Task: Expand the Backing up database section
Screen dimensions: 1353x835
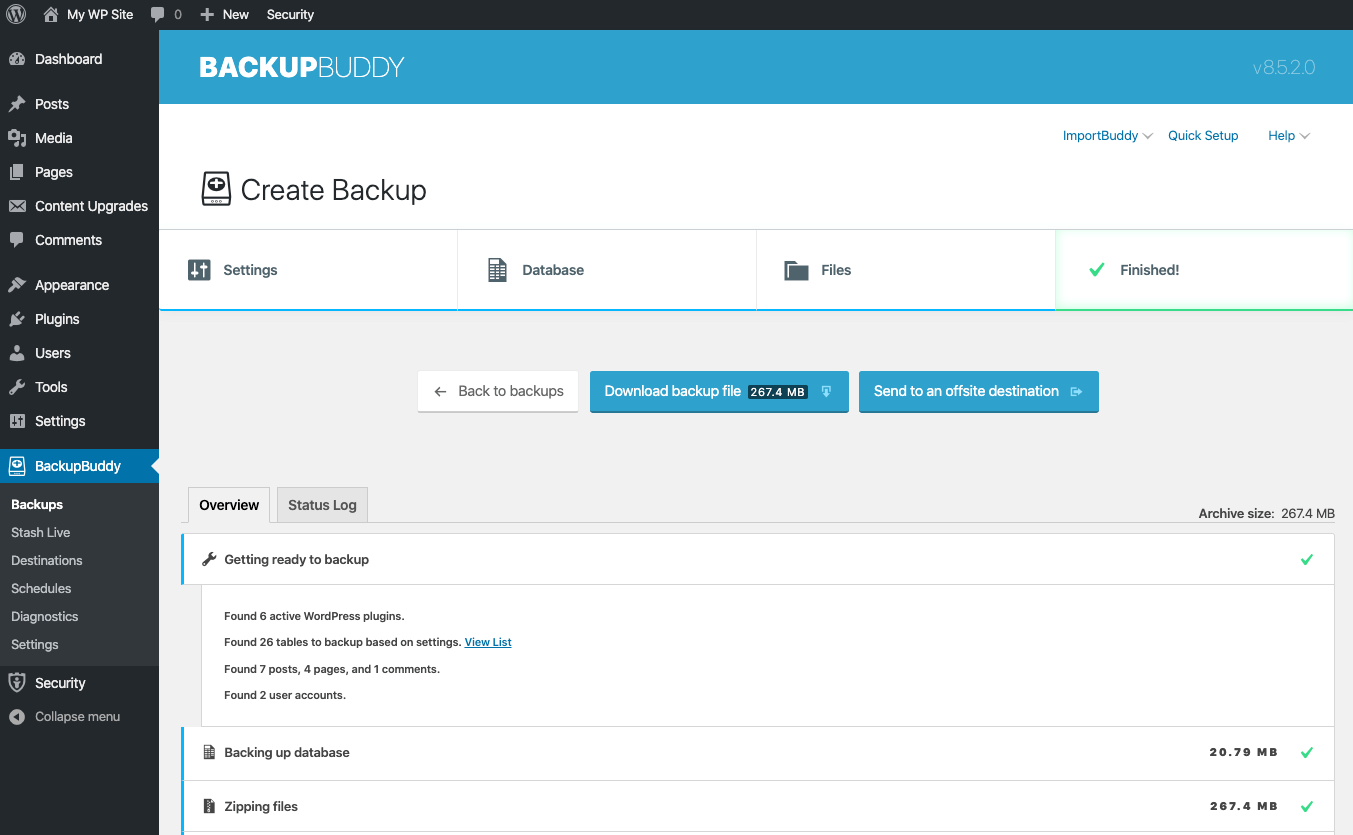Action: pyautogui.click(x=758, y=752)
